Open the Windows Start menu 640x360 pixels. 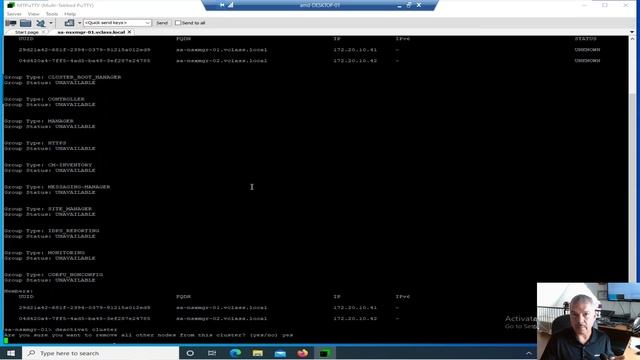pos(11,353)
